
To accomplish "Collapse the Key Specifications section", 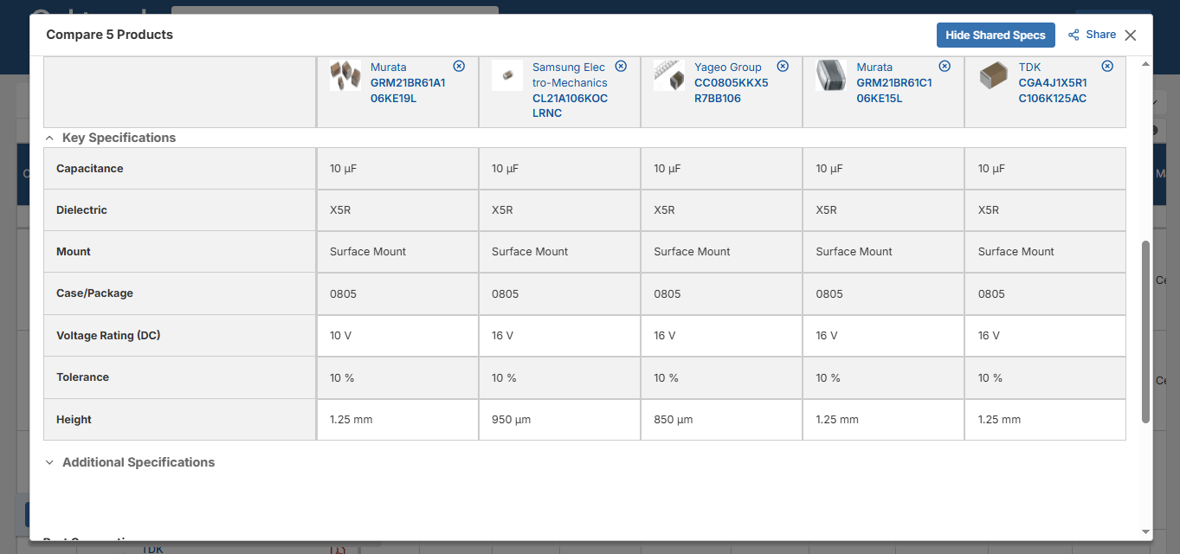I will pos(50,138).
